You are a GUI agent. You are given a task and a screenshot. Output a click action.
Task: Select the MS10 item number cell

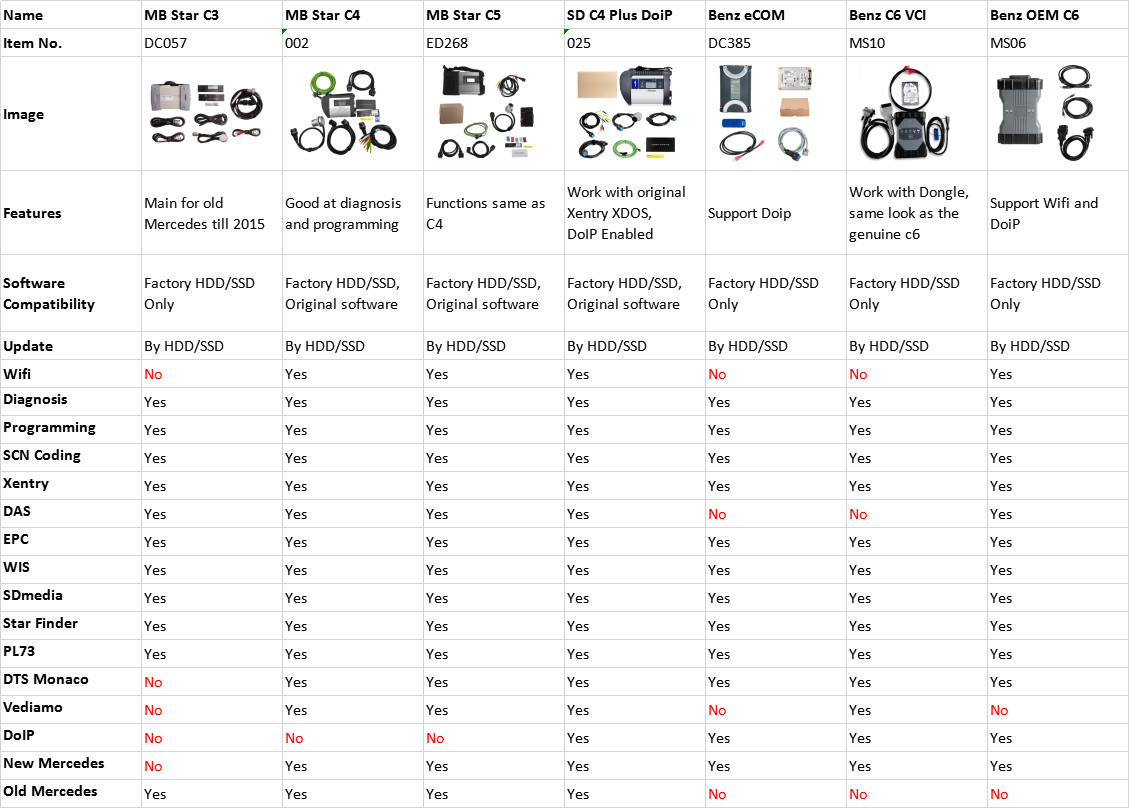coord(867,43)
